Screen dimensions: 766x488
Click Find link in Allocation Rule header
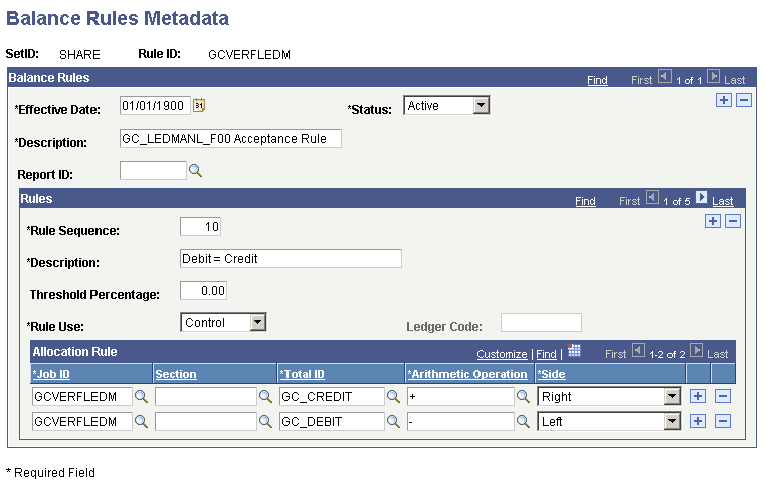pyautogui.click(x=546, y=354)
